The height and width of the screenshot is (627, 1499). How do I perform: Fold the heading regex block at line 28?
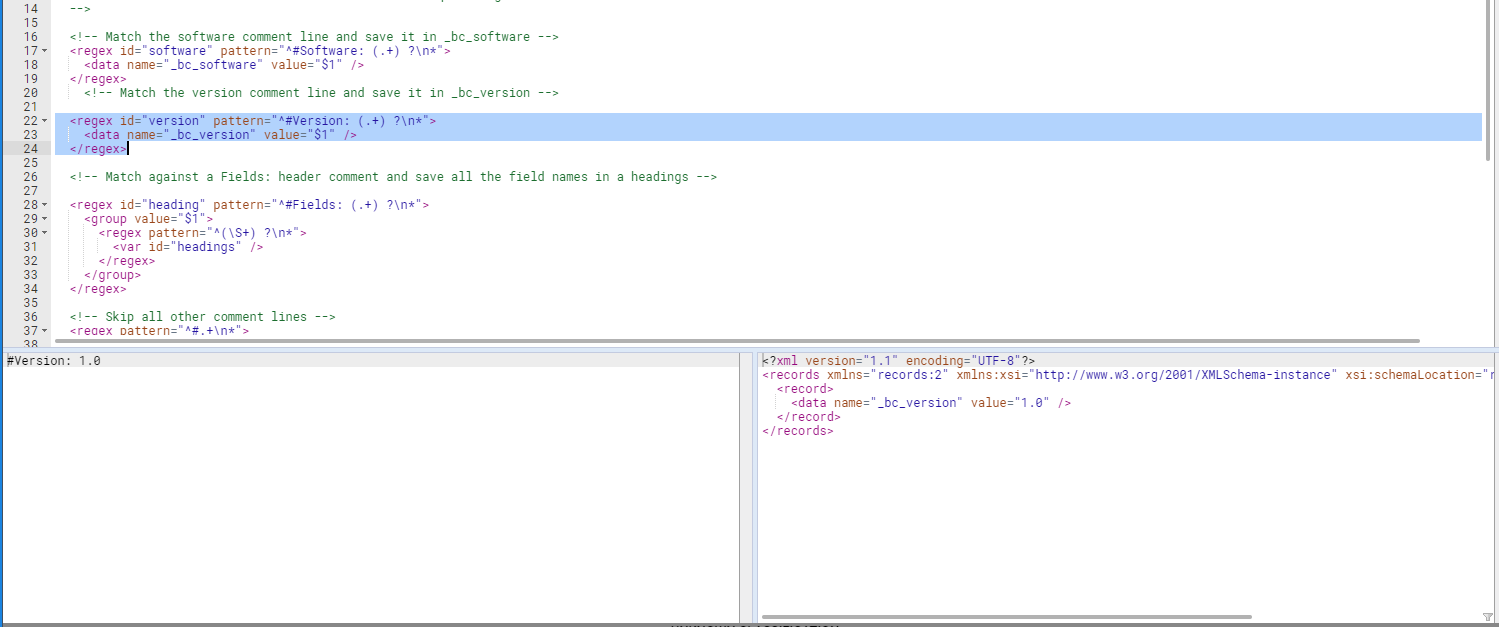tap(45, 205)
